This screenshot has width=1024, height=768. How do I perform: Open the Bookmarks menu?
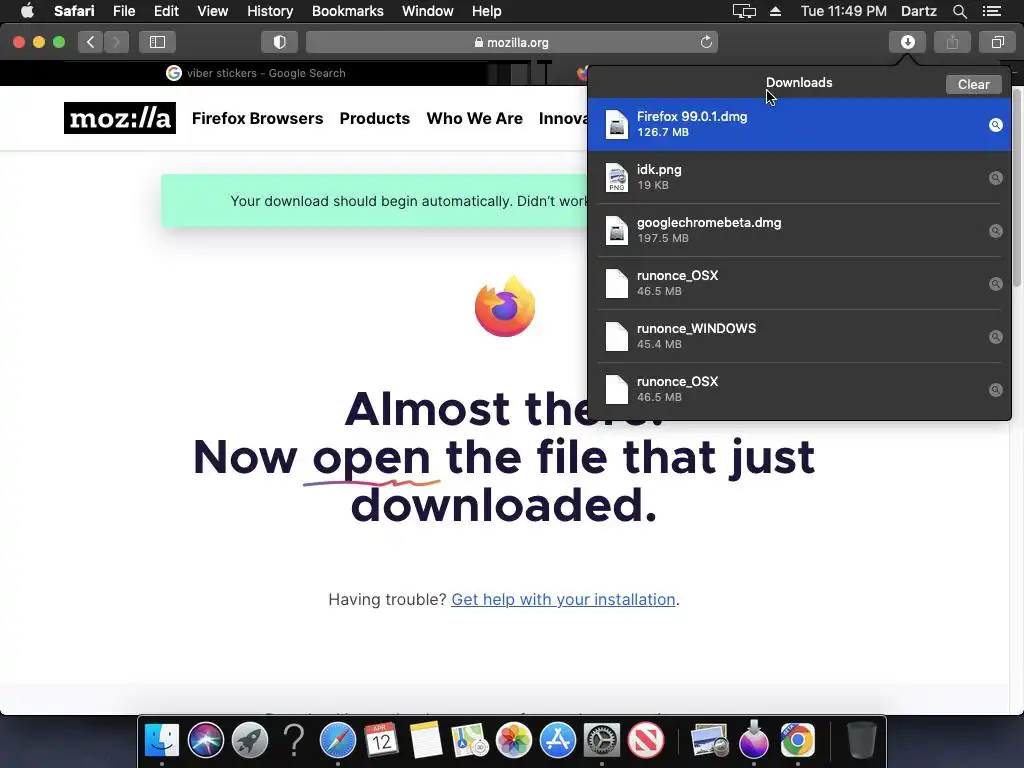coord(347,11)
